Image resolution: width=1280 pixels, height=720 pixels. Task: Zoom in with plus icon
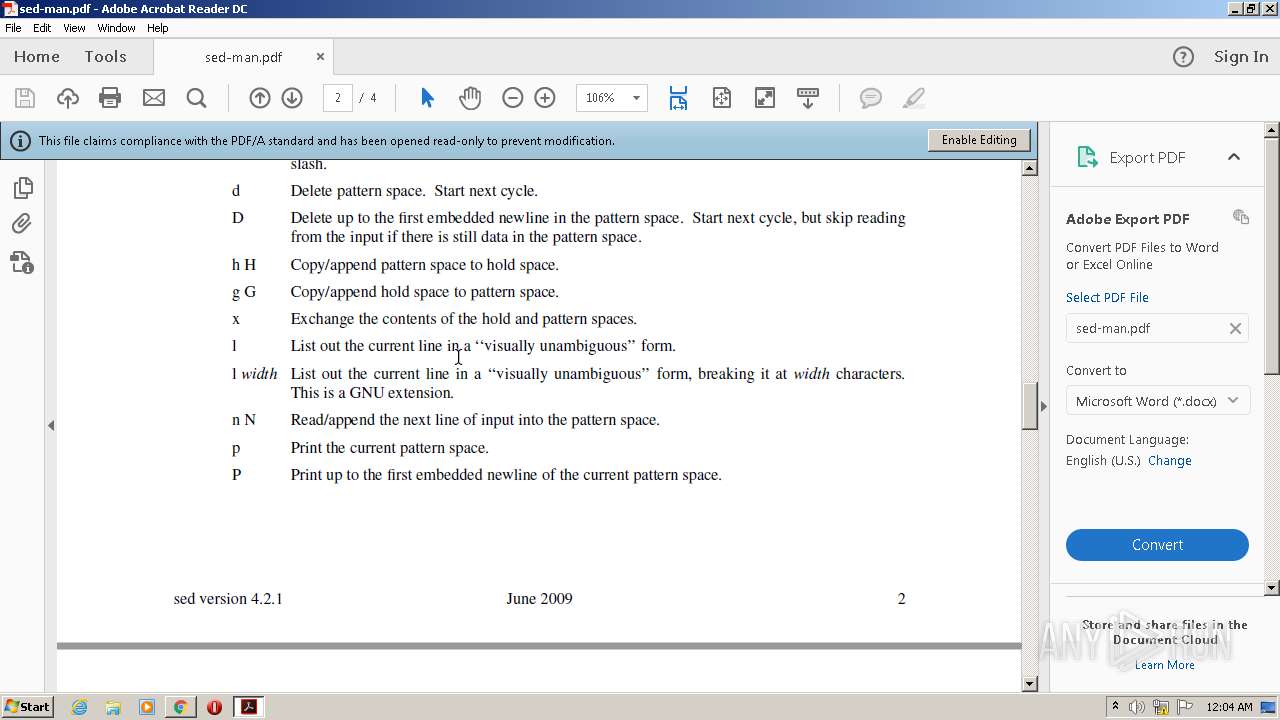[x=545, y=98]
